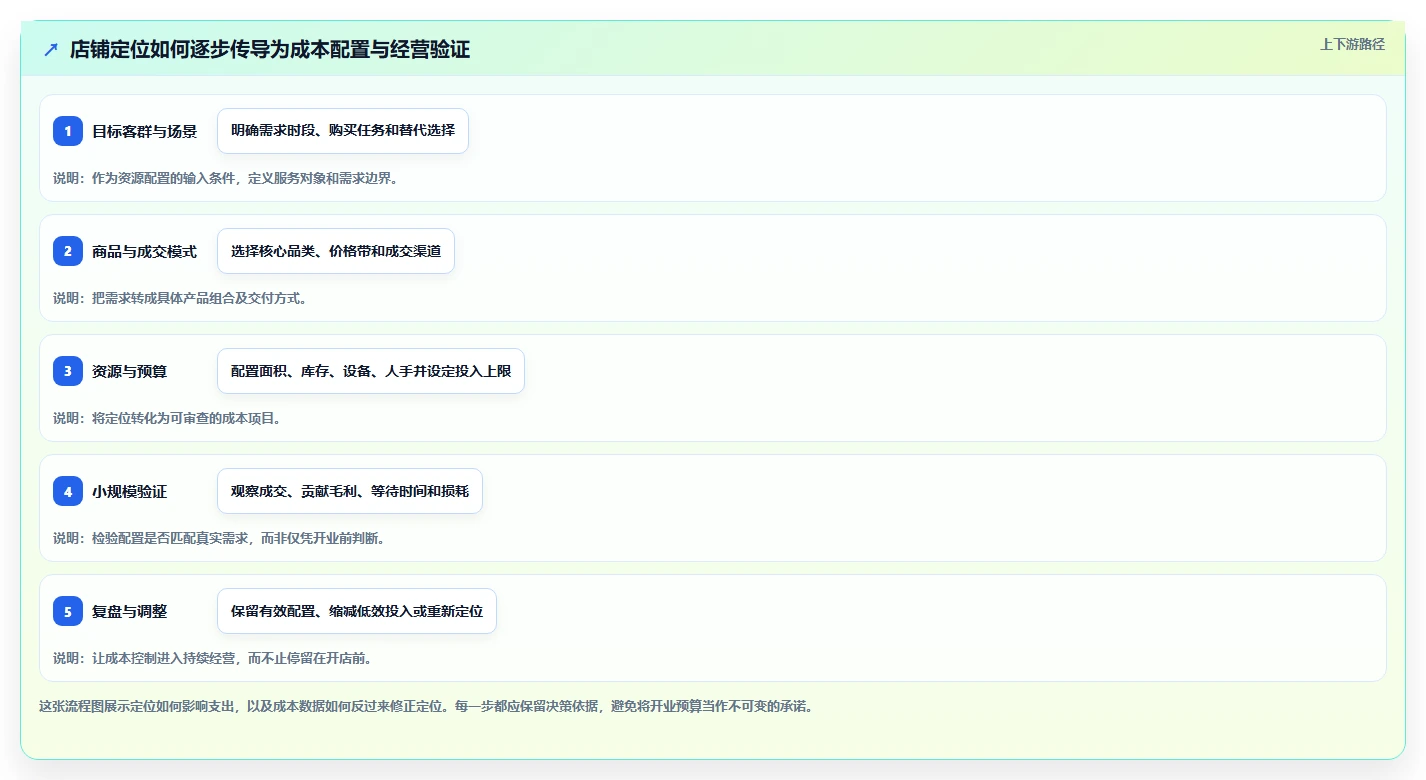Screen dimensions: 1426x780
Task: Click the note 让成本控制进入持续经营
Action: tap(165, 658)
